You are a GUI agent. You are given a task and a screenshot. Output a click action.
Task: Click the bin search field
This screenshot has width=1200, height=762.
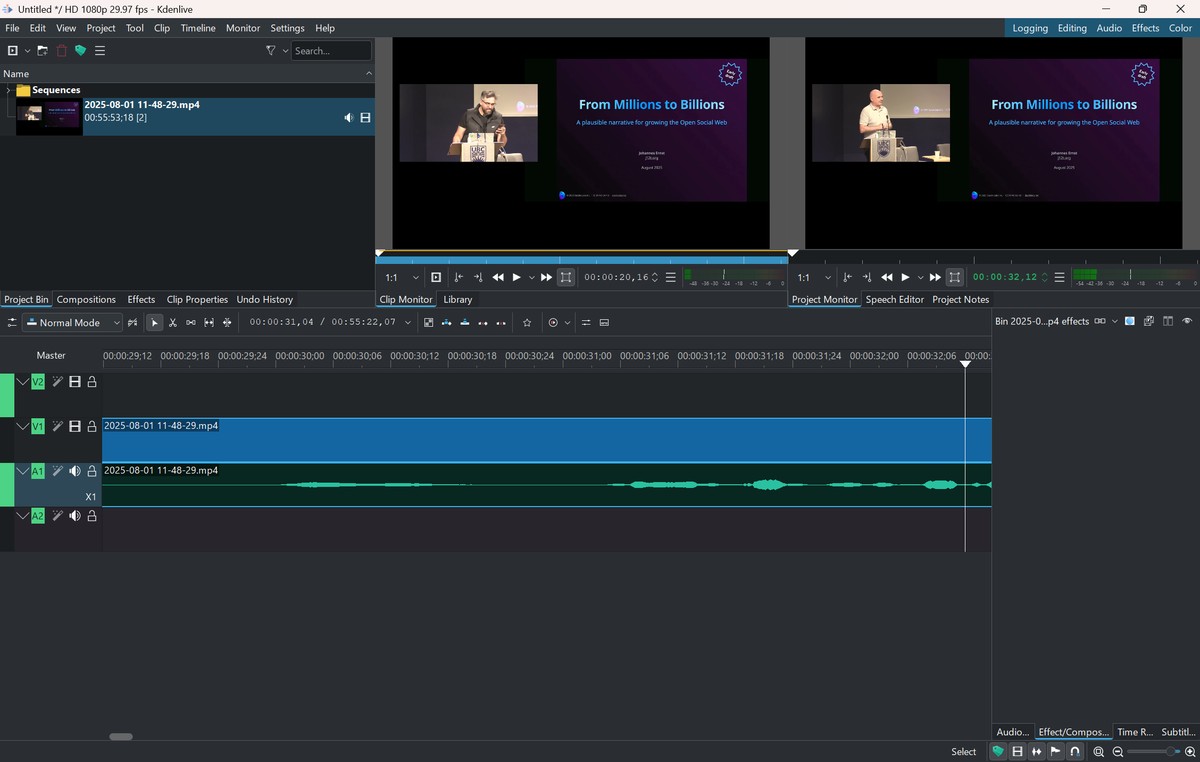(331, 51)
